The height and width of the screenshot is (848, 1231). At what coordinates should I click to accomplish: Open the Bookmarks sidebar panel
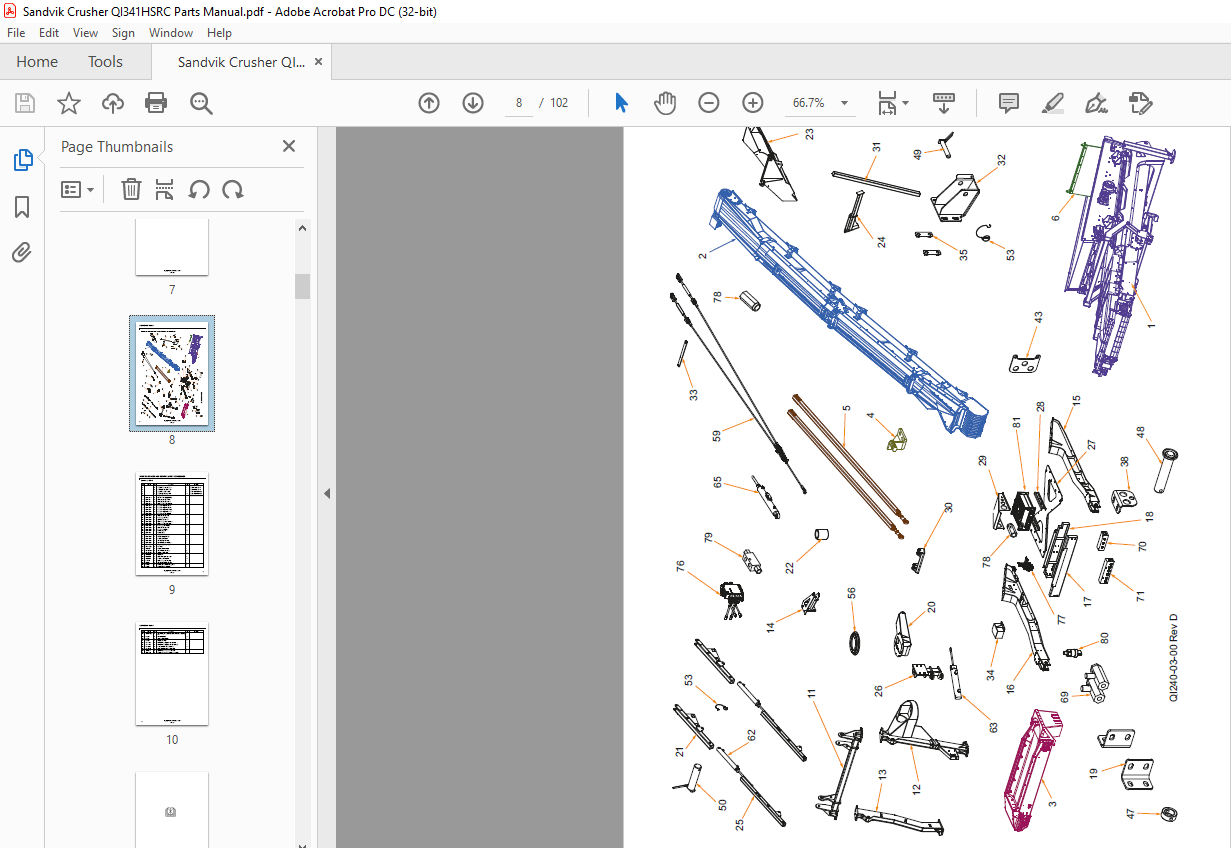tap(22, 207)
